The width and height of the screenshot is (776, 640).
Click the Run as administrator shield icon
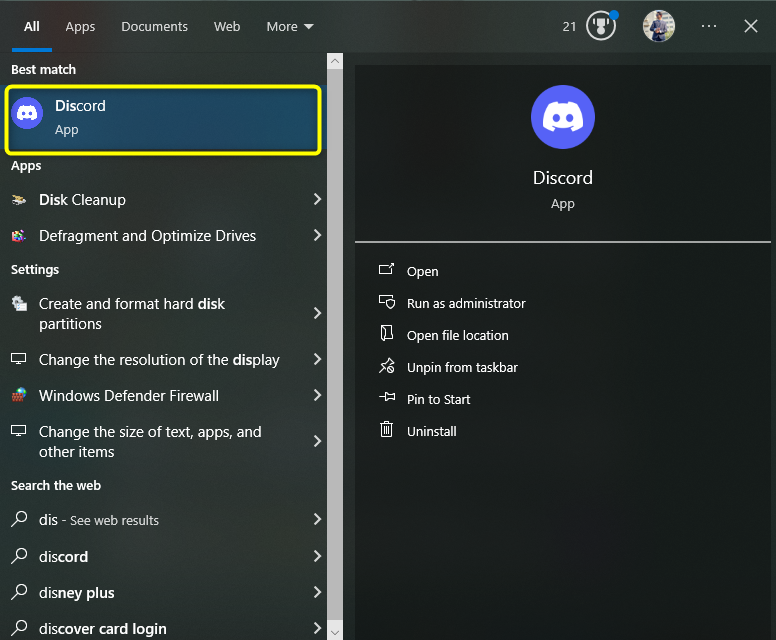pyautogui.click(x=387, y=301)
